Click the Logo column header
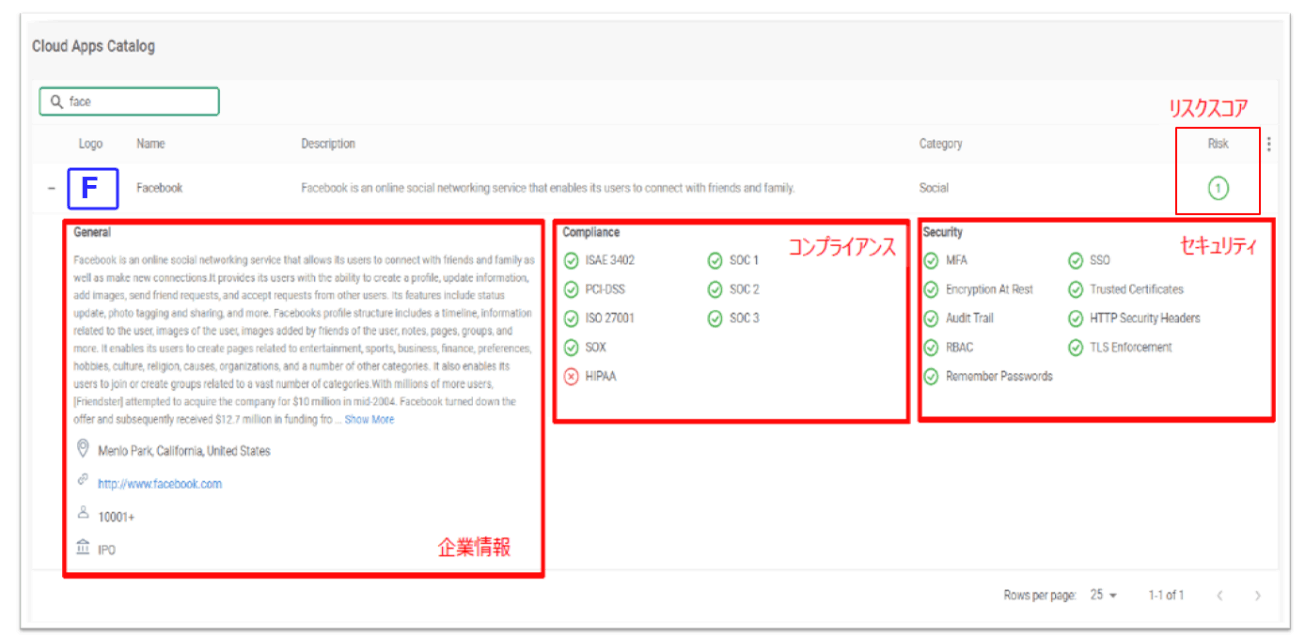The width and height of the screenshot is (1305, 636). point(90,144)
